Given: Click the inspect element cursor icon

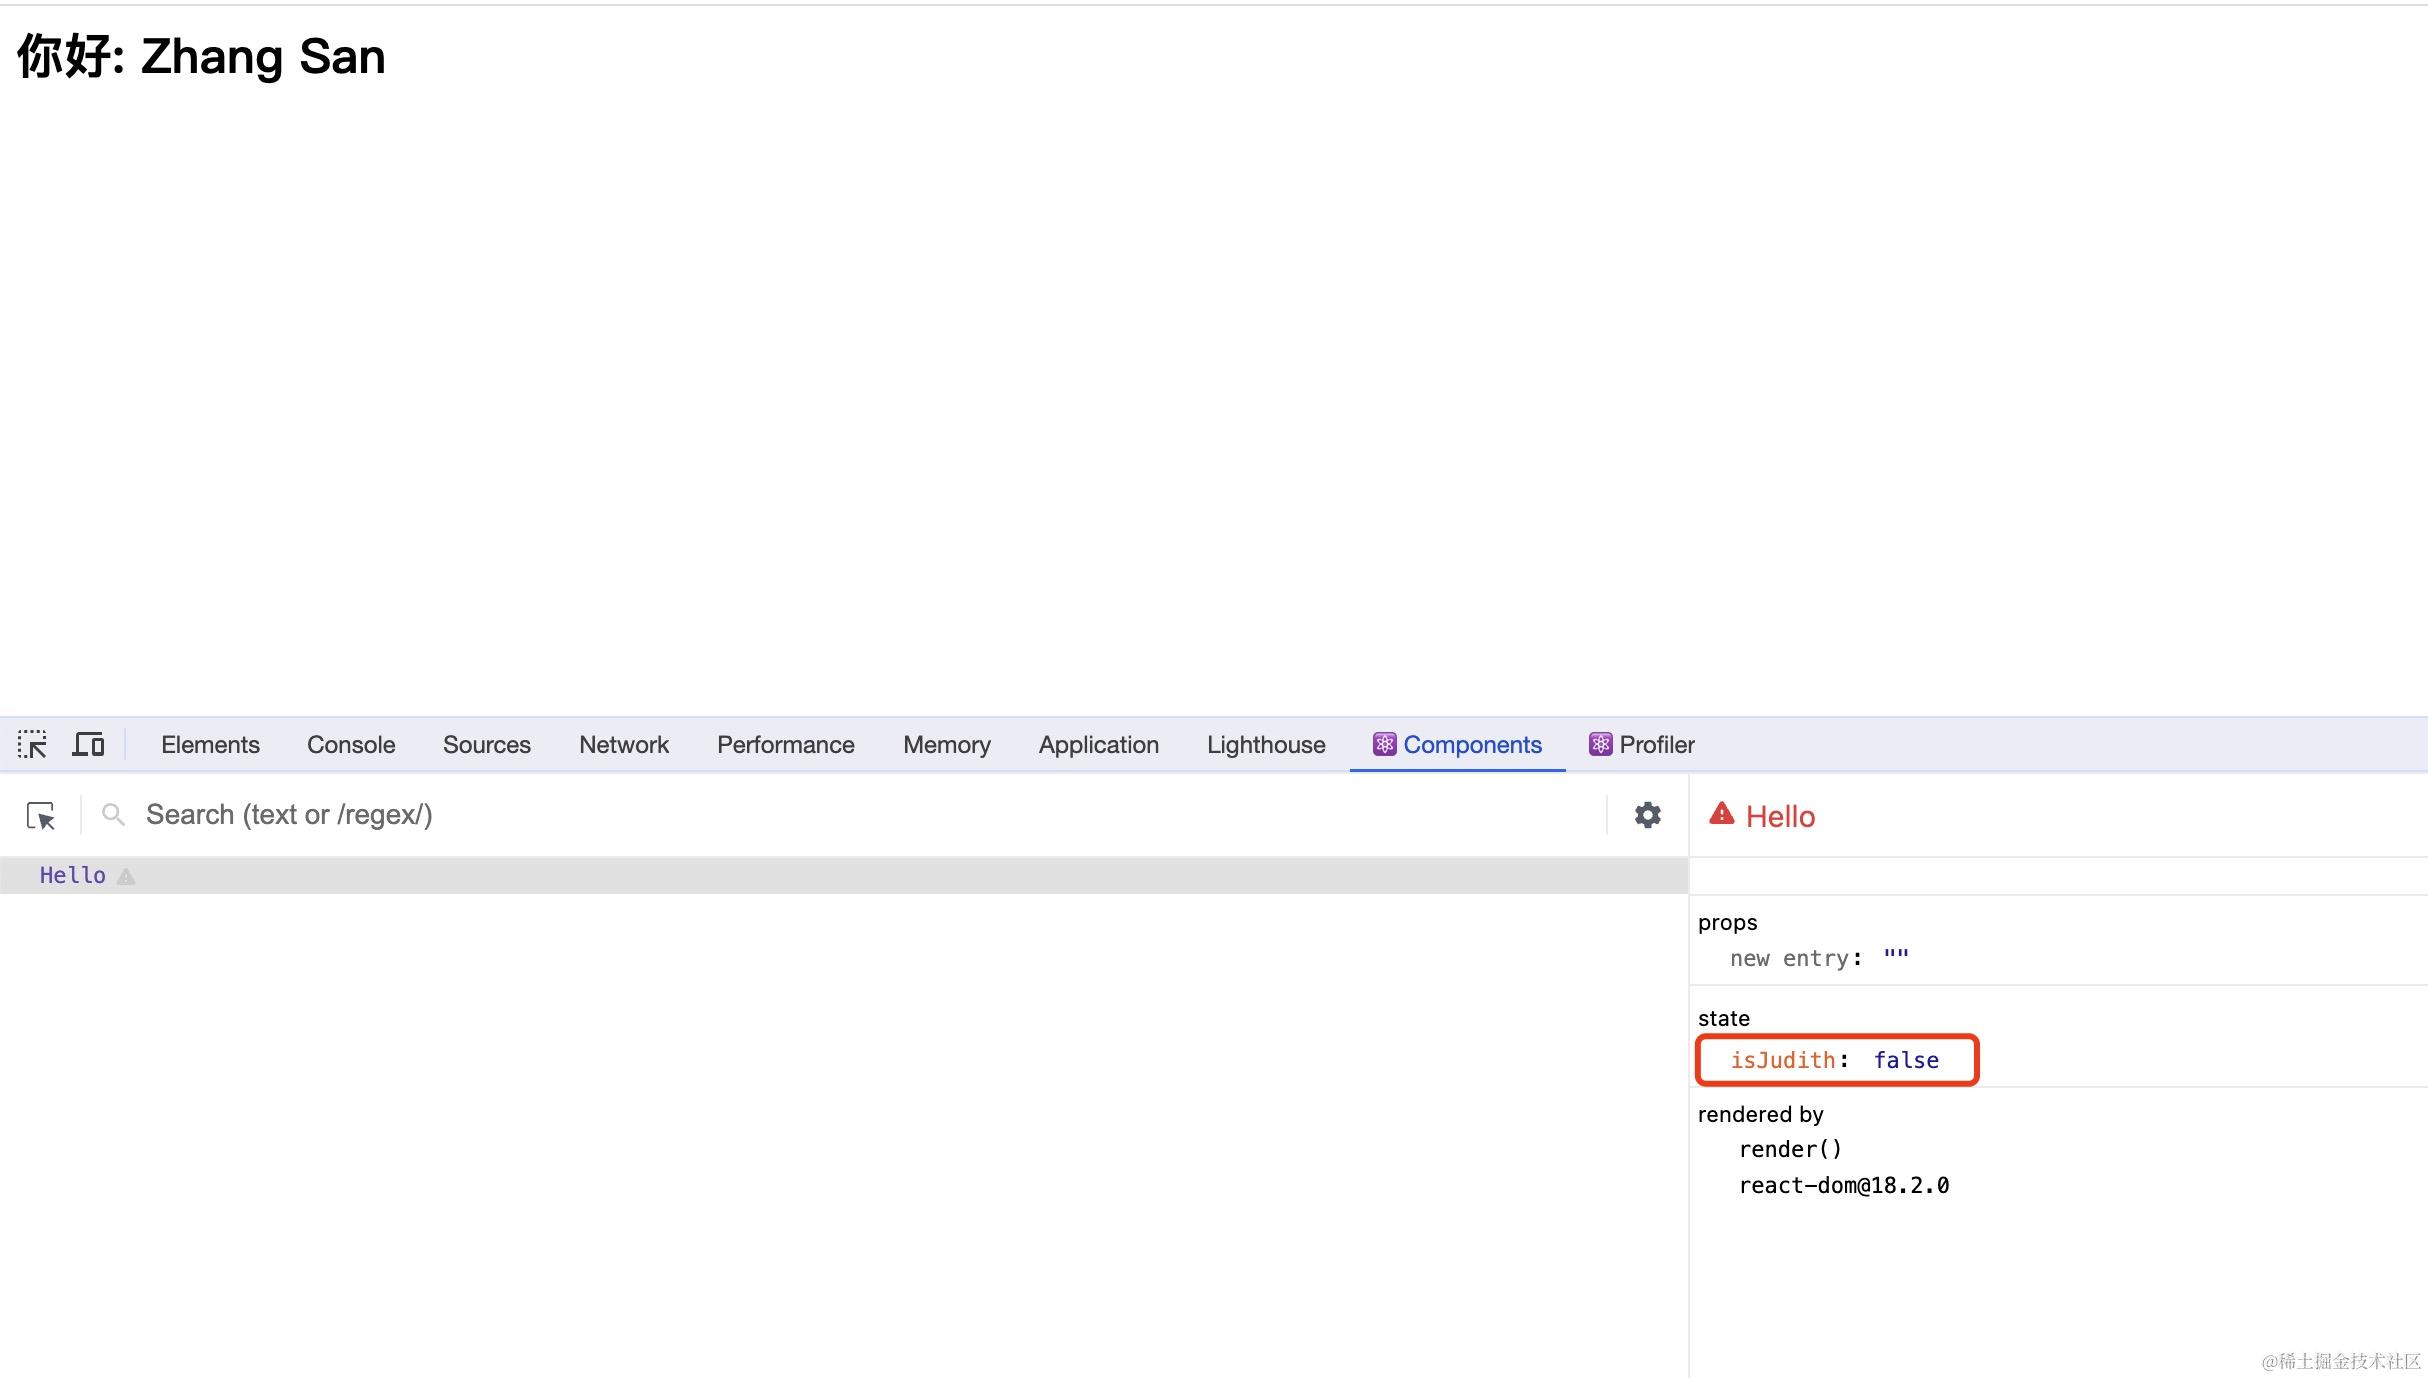Looking at the screenshot, I should click(x=32, y=744).
